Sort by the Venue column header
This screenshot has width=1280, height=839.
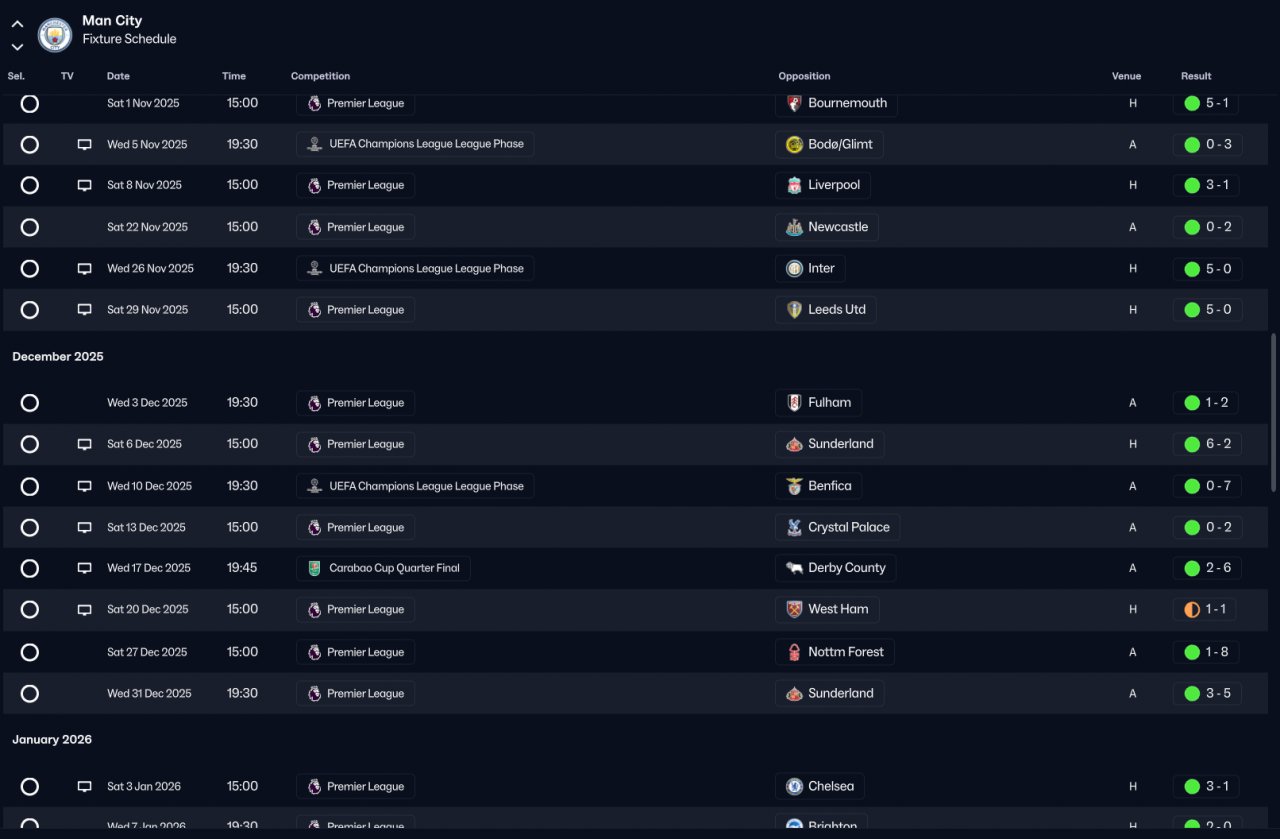click(1126, 76)
